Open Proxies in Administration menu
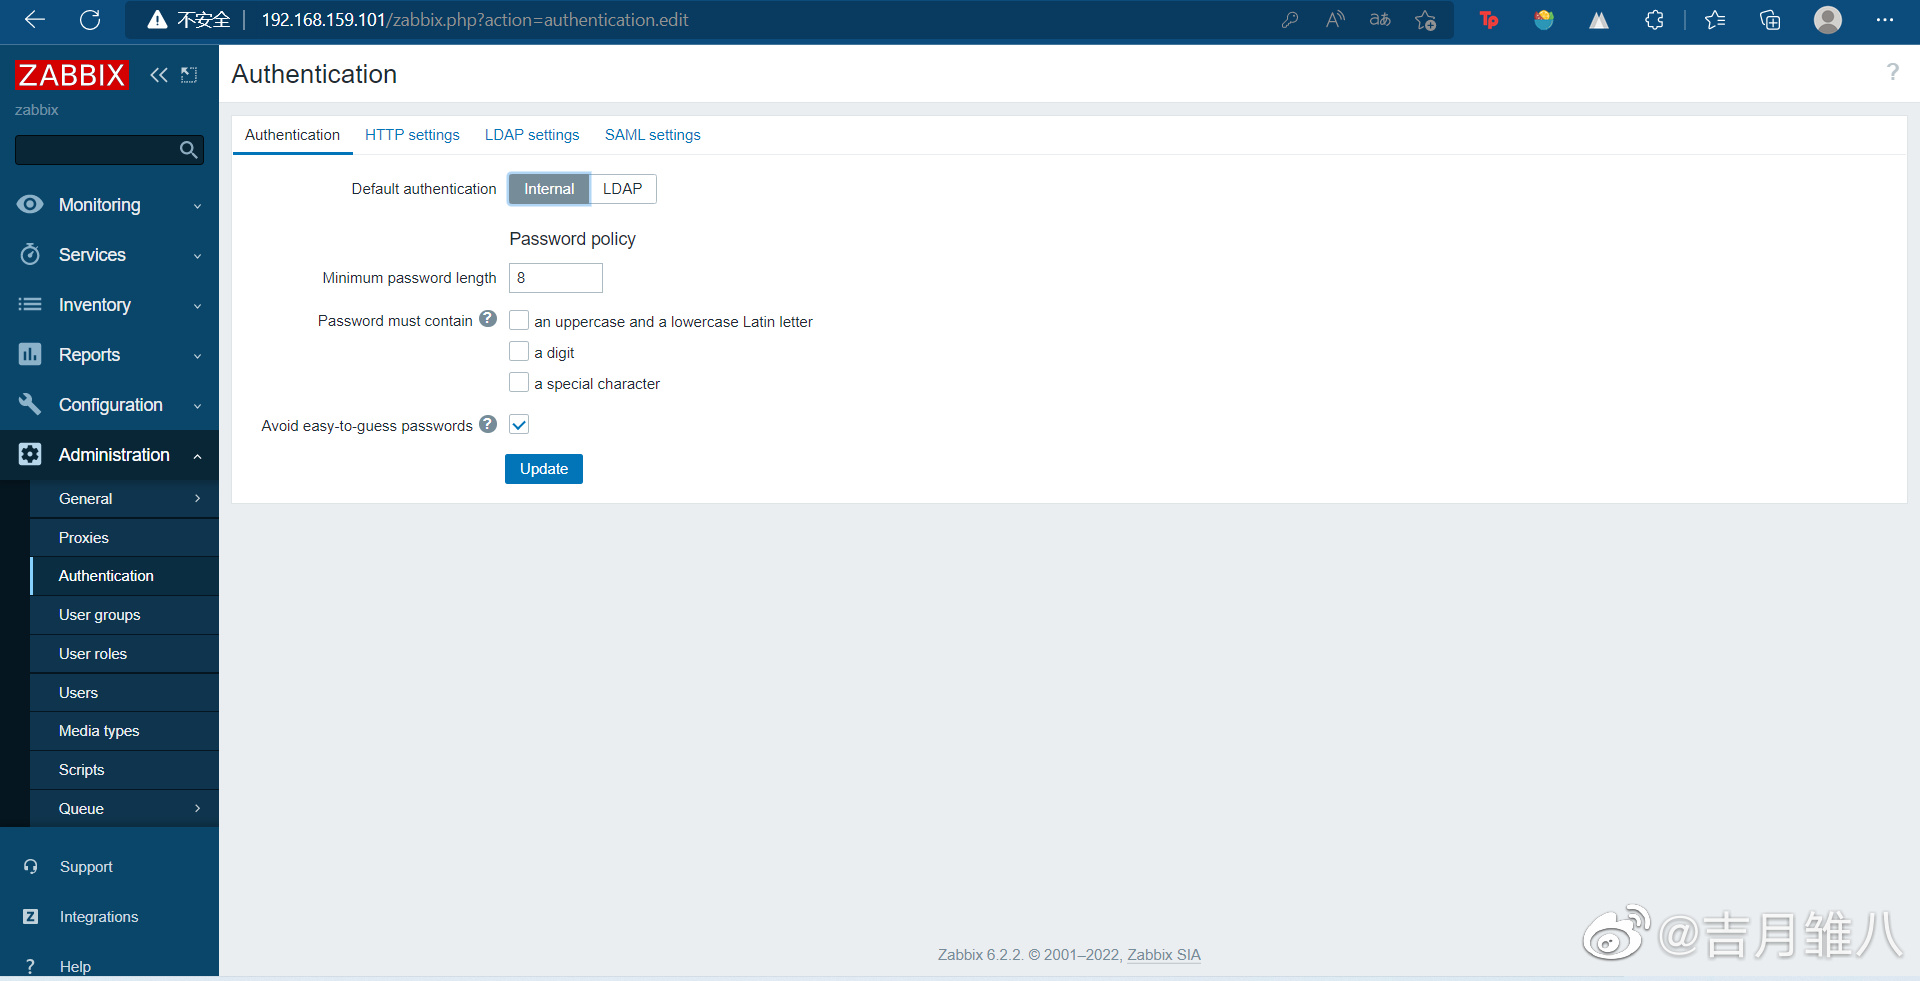The height and width of the screenshot is (981, 1920). [124, 538]
